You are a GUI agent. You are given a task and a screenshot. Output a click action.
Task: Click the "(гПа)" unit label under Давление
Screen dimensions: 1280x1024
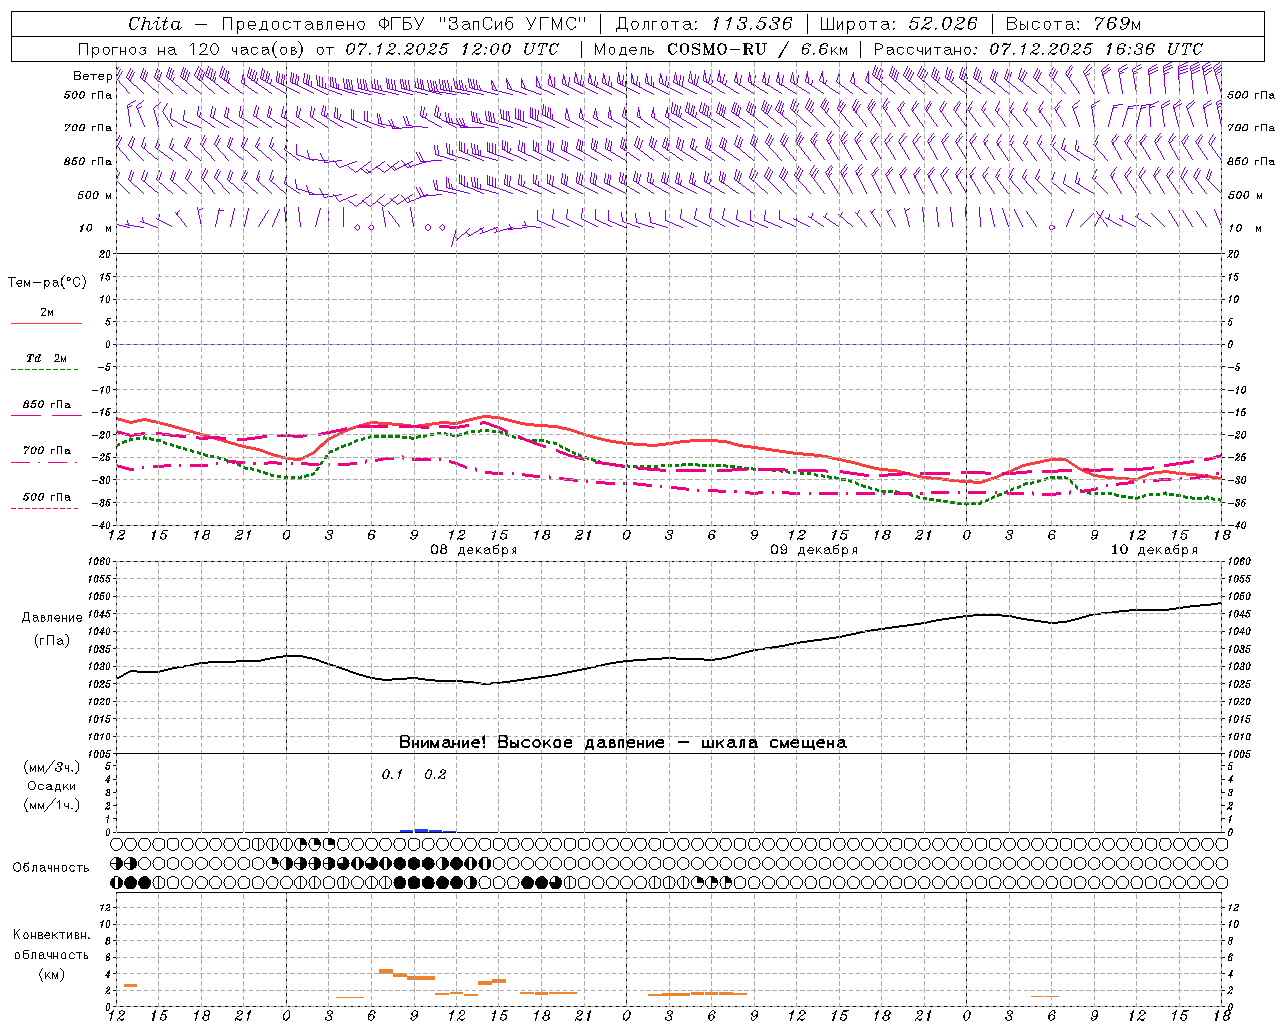[x=51, y=641]
